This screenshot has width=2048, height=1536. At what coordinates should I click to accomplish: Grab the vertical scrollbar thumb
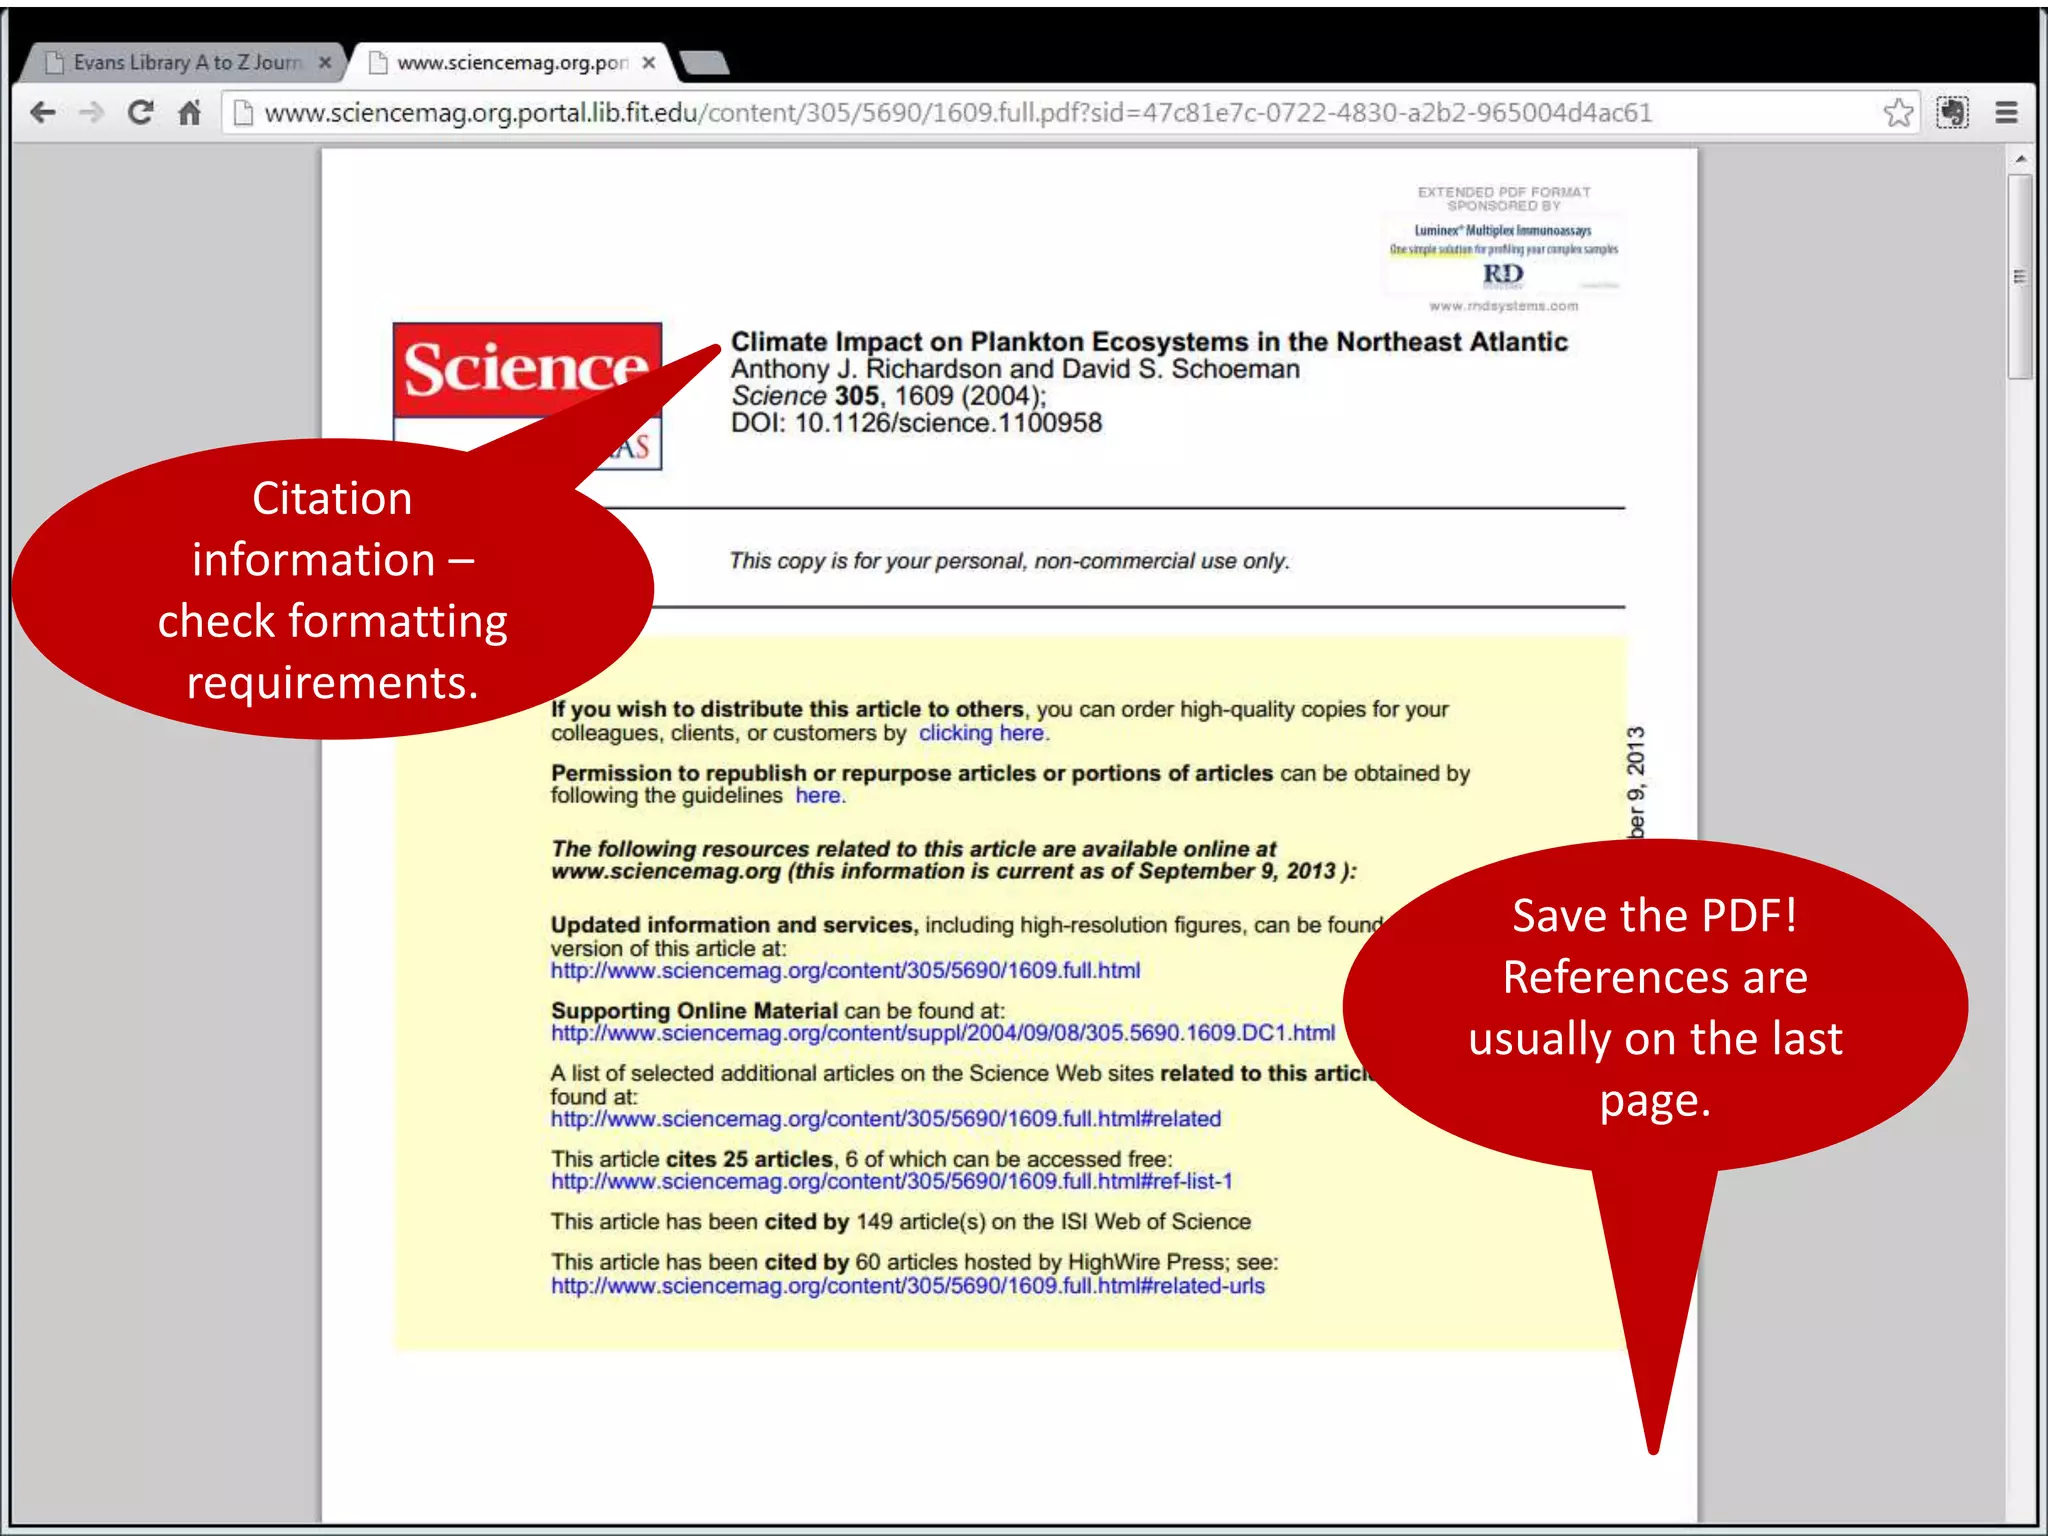tap(2020, 277)
